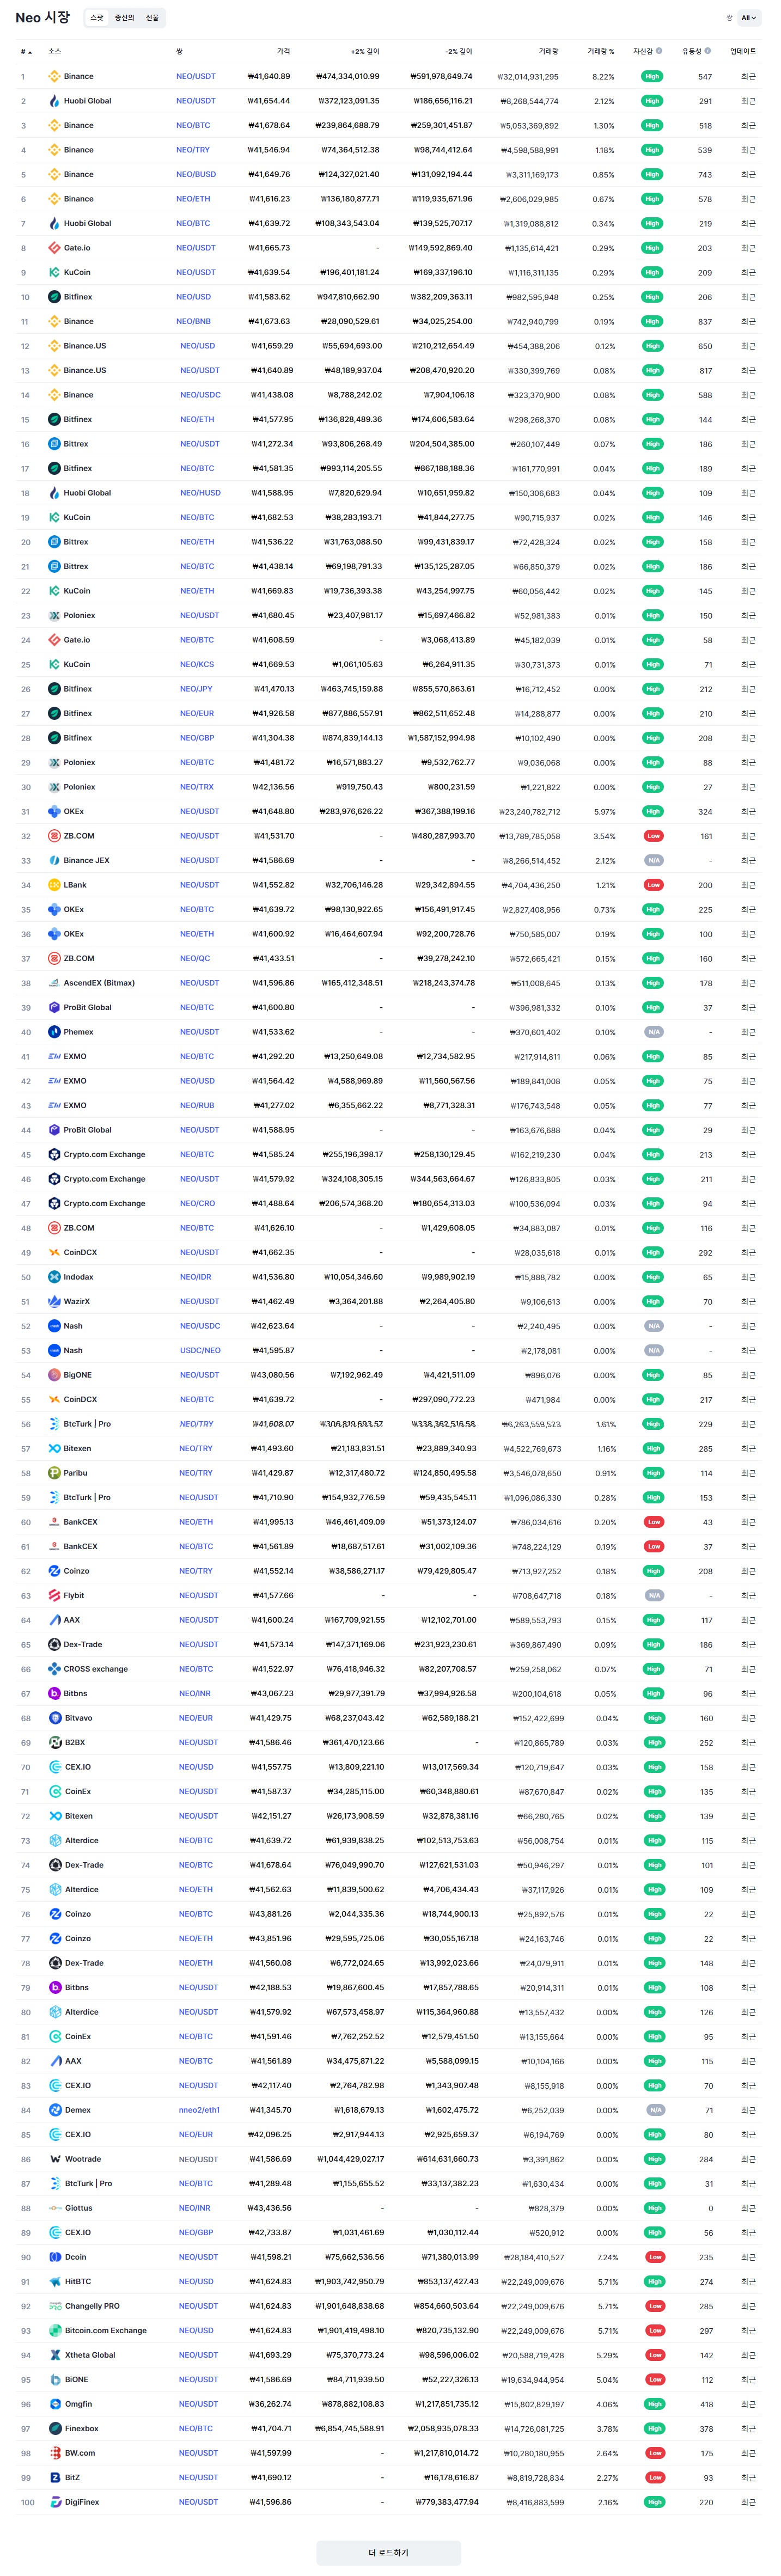Screen dimensions: 781x2576
Task: Open the BitZ exchange link
Action: pos(72,2477)
